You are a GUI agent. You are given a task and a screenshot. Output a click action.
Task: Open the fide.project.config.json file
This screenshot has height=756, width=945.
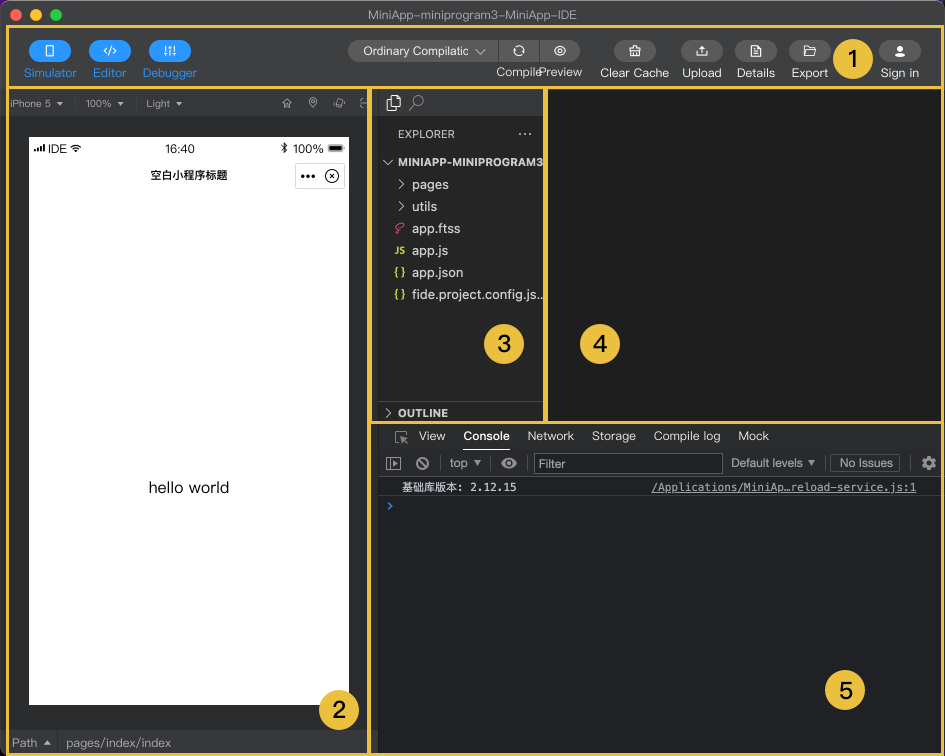[x=462, y=294]
